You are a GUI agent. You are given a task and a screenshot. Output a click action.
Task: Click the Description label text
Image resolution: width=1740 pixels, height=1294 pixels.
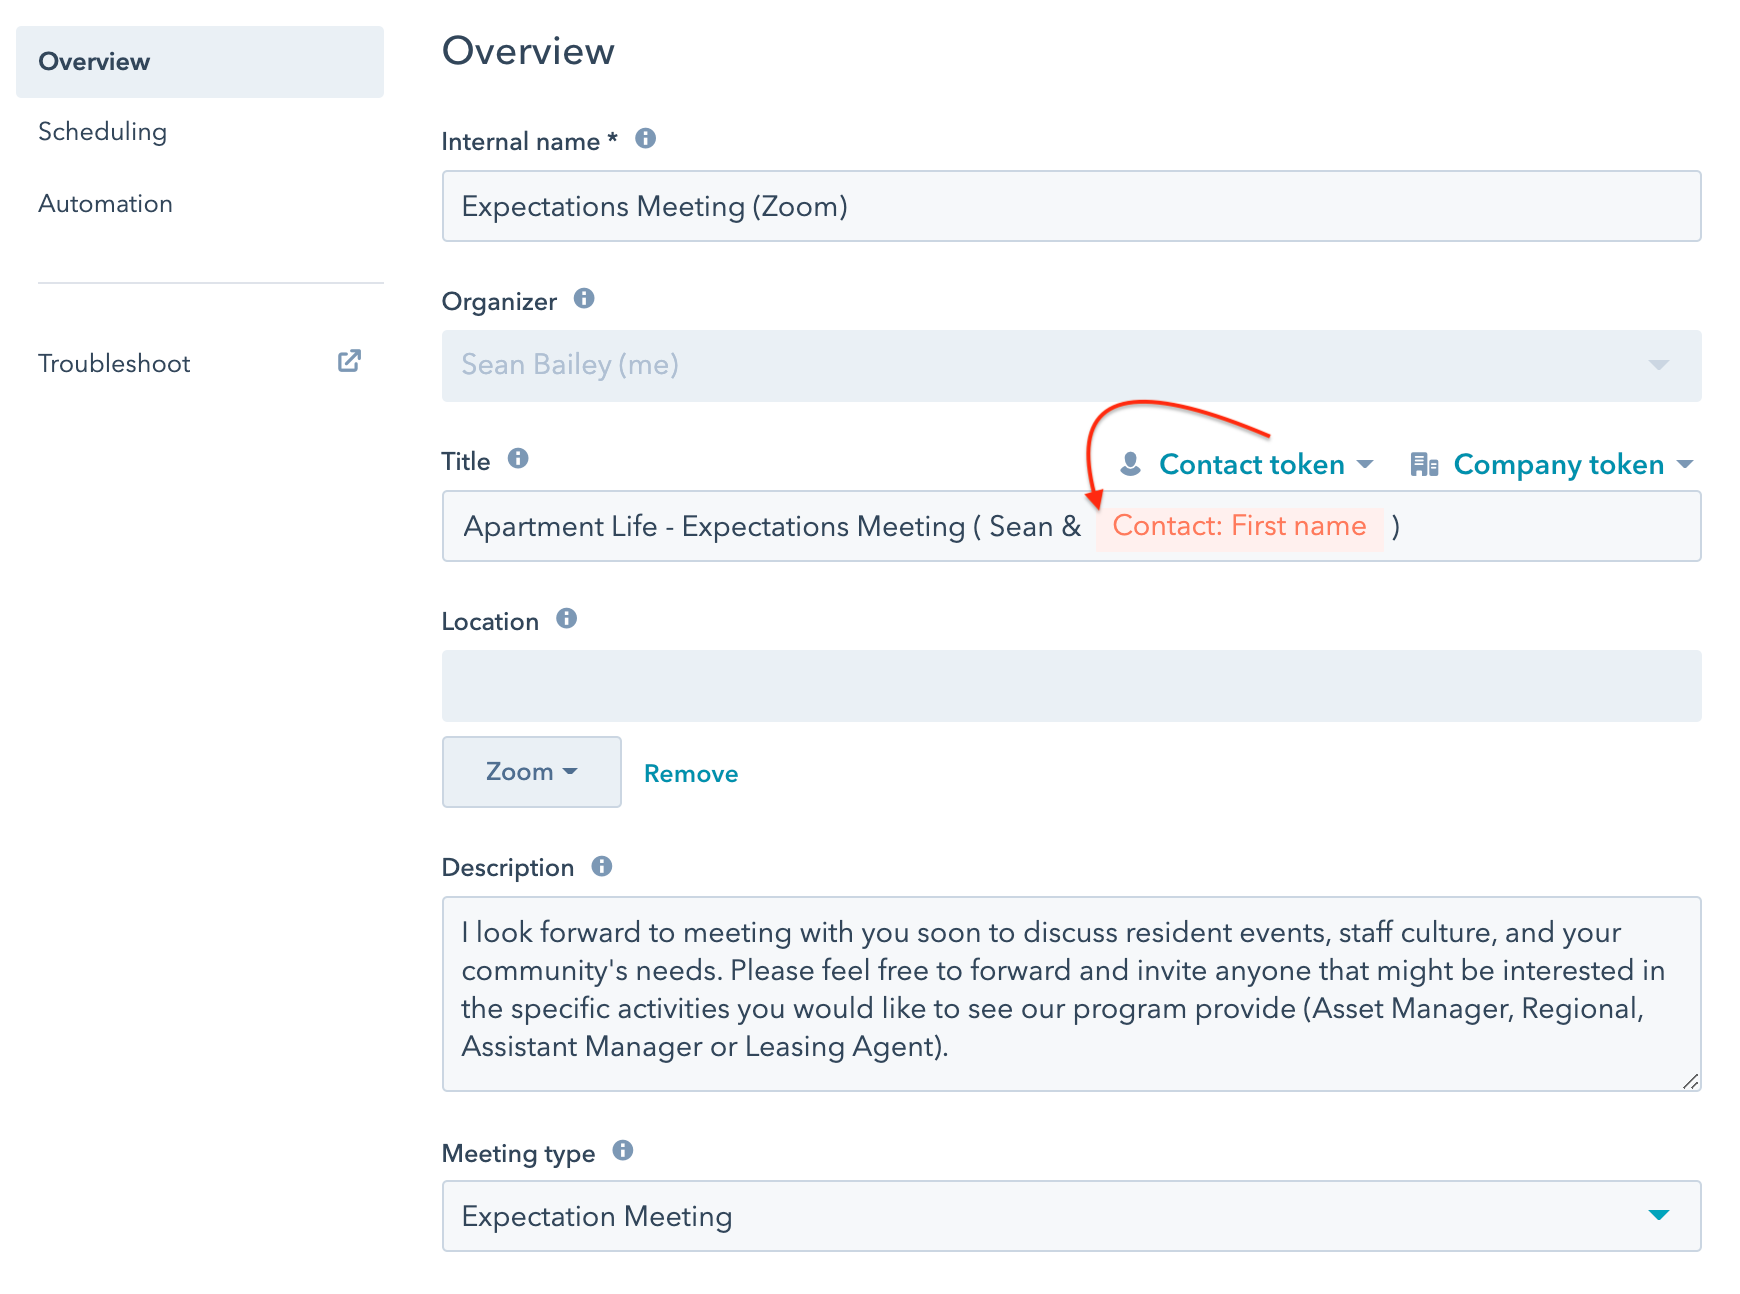coord(508,868)
